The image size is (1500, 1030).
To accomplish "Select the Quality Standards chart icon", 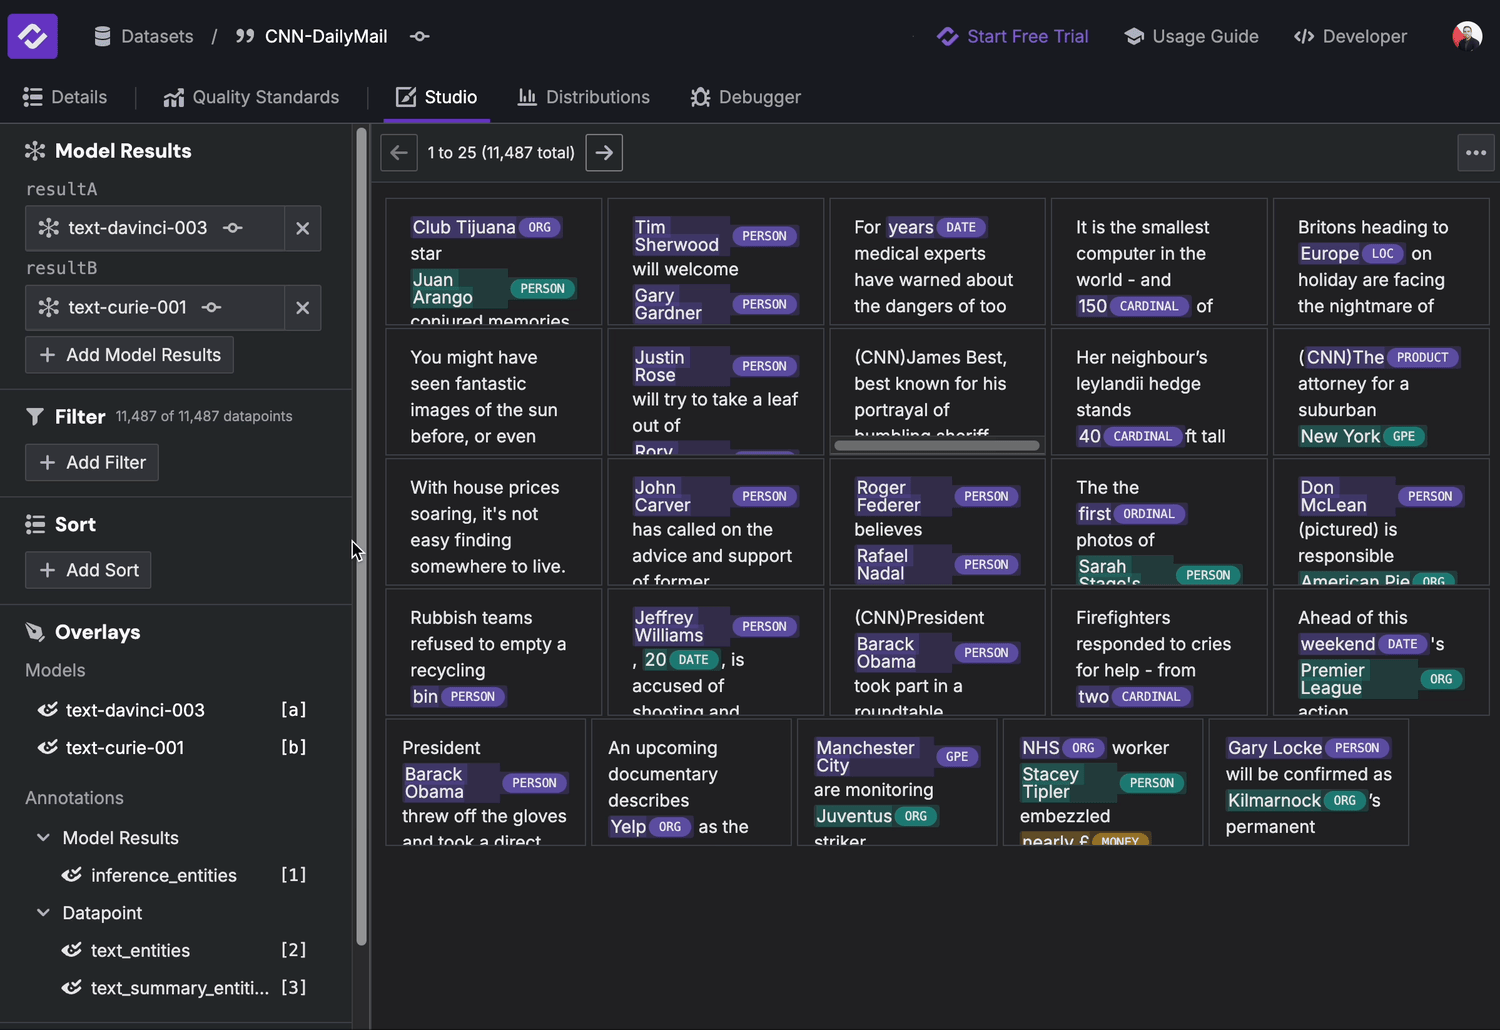I will (x=171, y=96).
